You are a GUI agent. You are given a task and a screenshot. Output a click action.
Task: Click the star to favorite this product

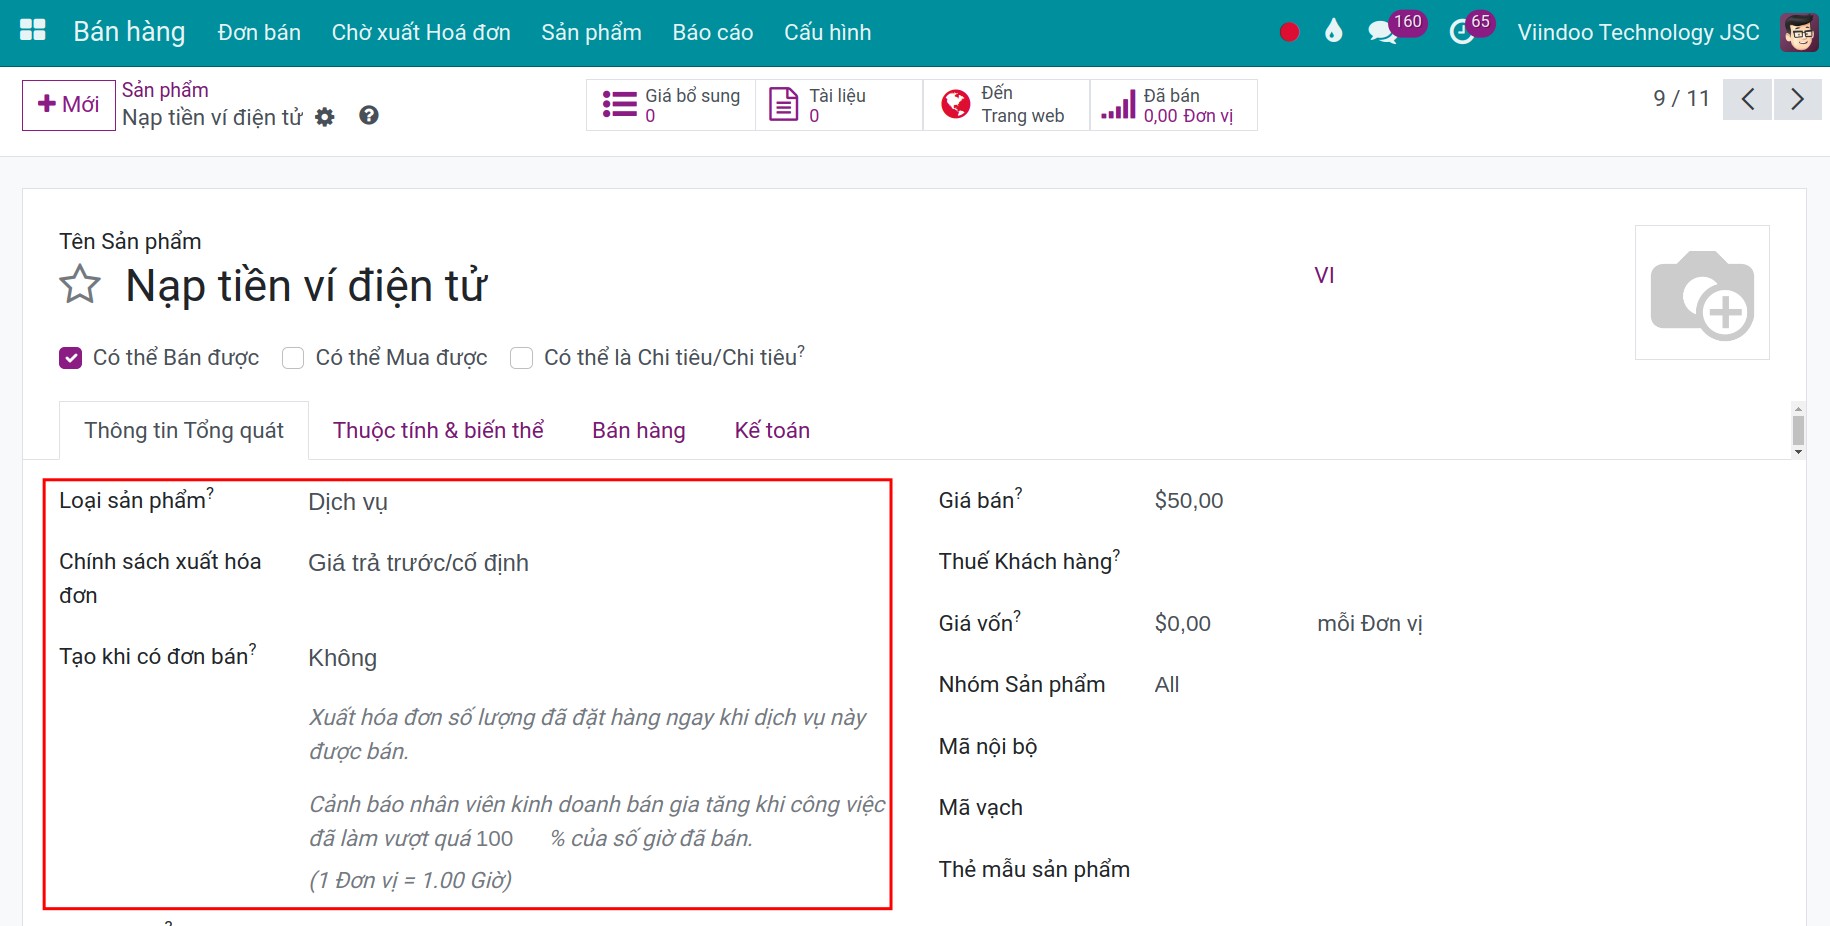click(78, 285)
